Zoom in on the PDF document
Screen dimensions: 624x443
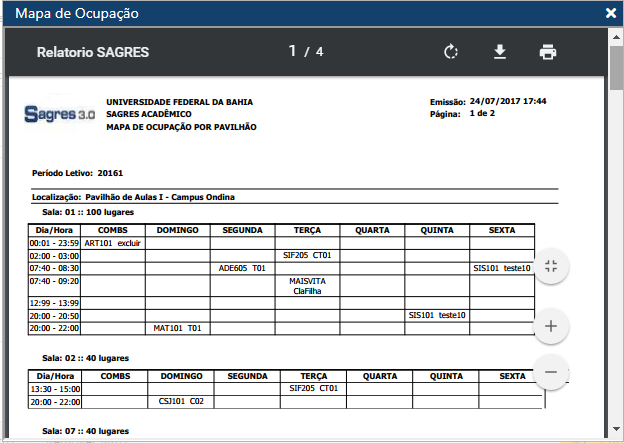point(551,326)
